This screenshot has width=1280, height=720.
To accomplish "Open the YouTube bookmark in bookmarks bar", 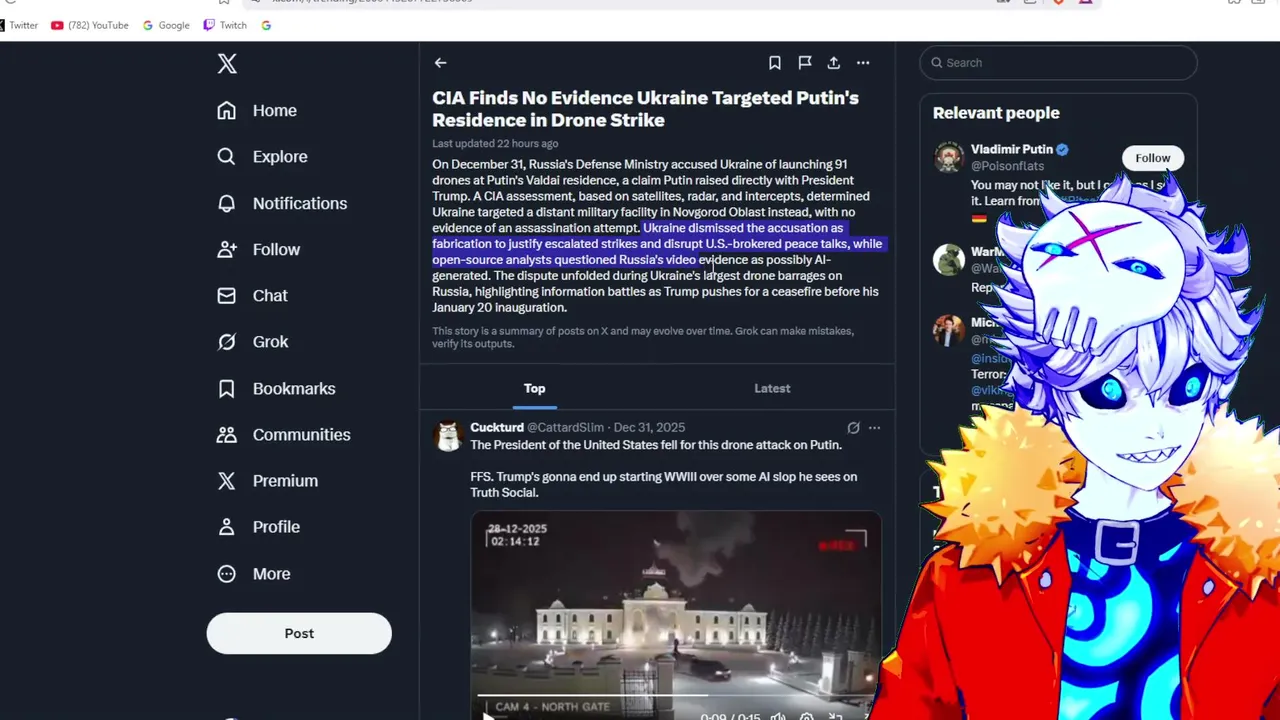I will [90, 25].
